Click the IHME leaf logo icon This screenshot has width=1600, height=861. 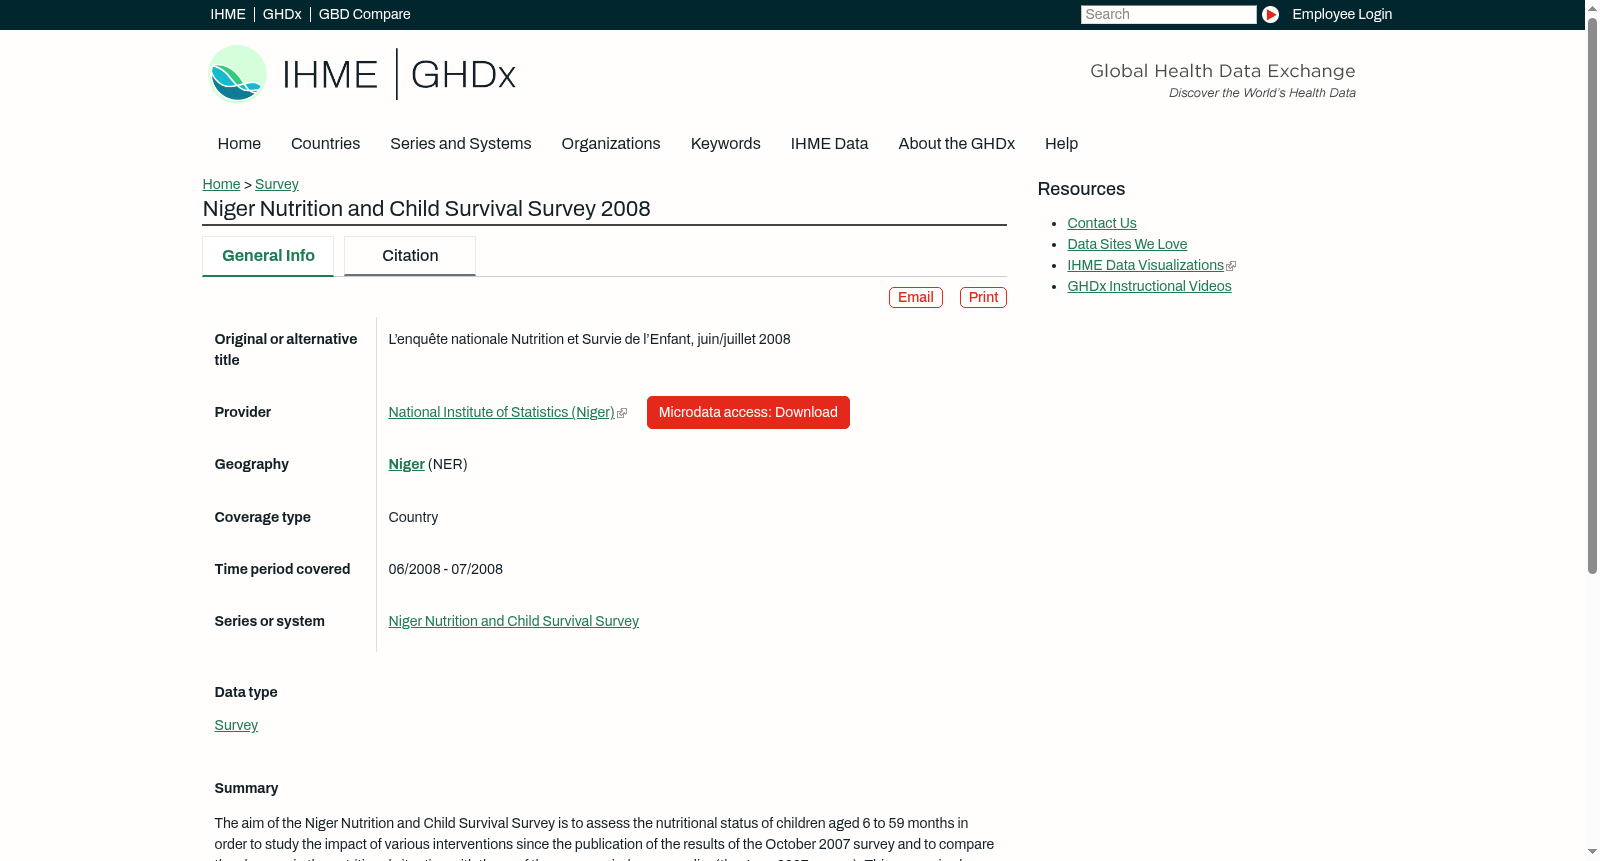(x=237, y=74)
